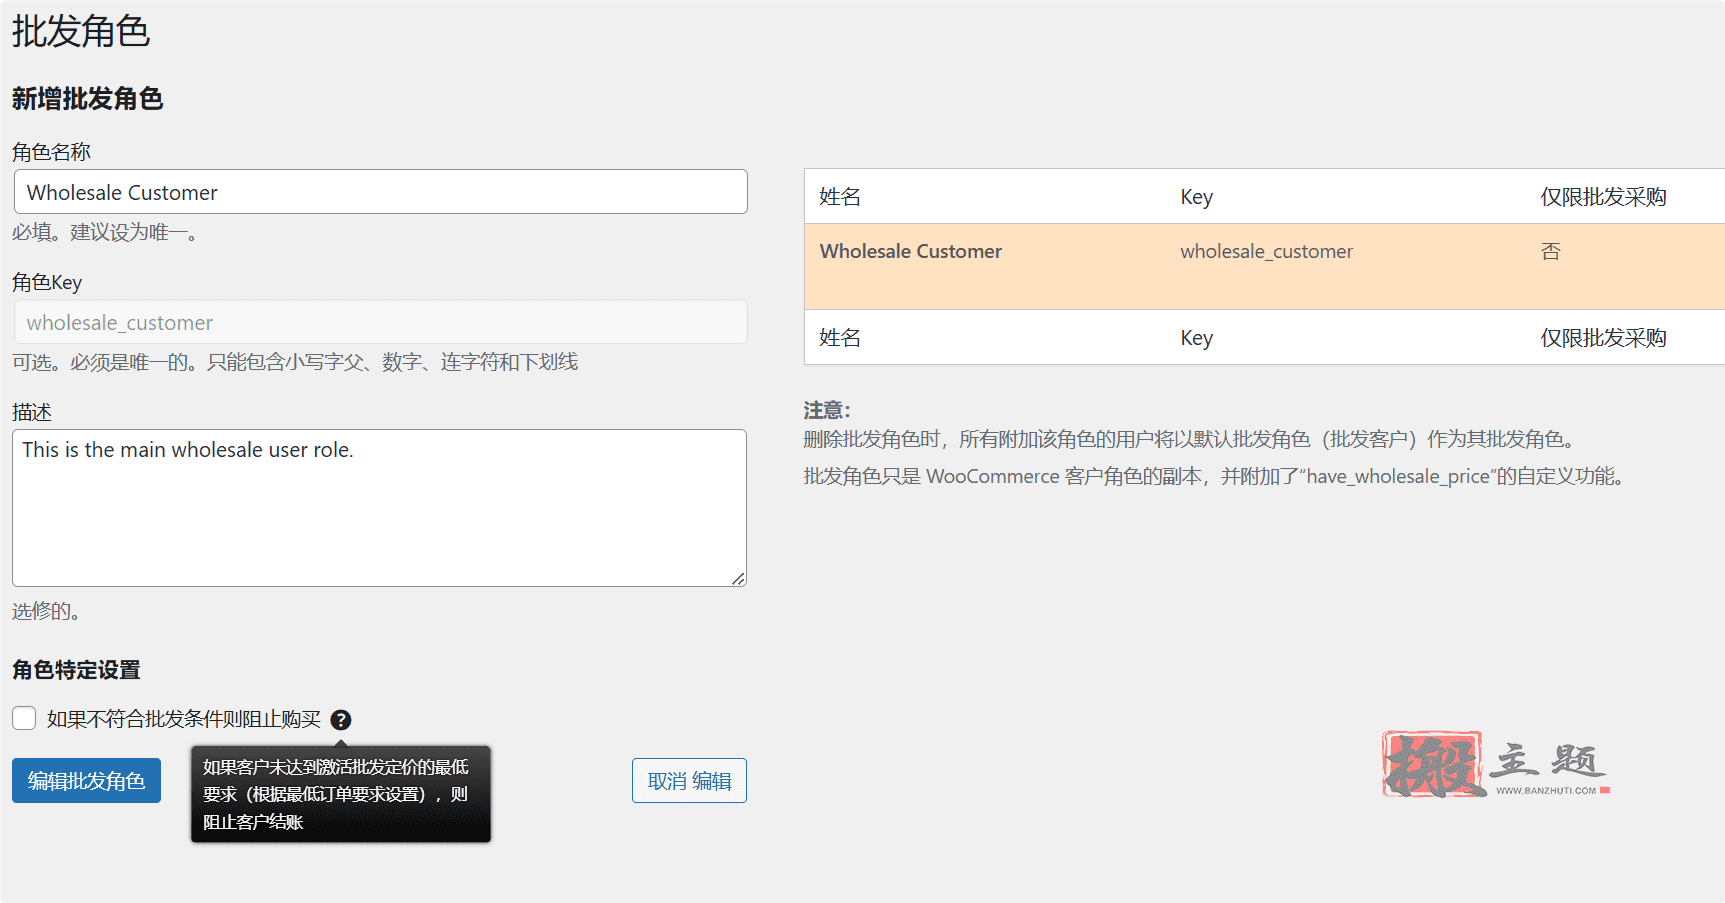Image resolution: width=1725 pixels, height=903 pixels.
Task: Click the tooltip about blocking checkout
Action: click(x=341, y=794)
